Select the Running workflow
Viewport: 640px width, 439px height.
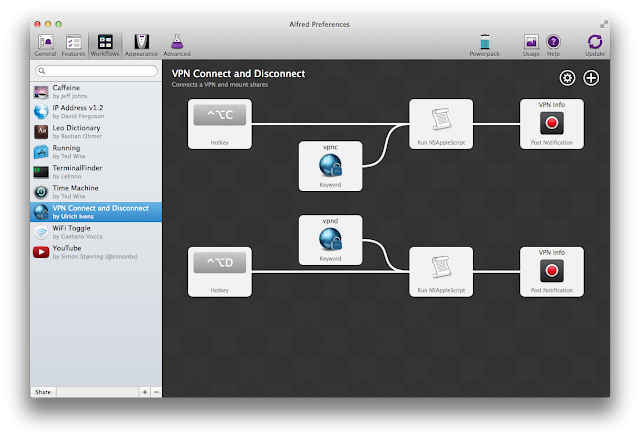(96, 152)
